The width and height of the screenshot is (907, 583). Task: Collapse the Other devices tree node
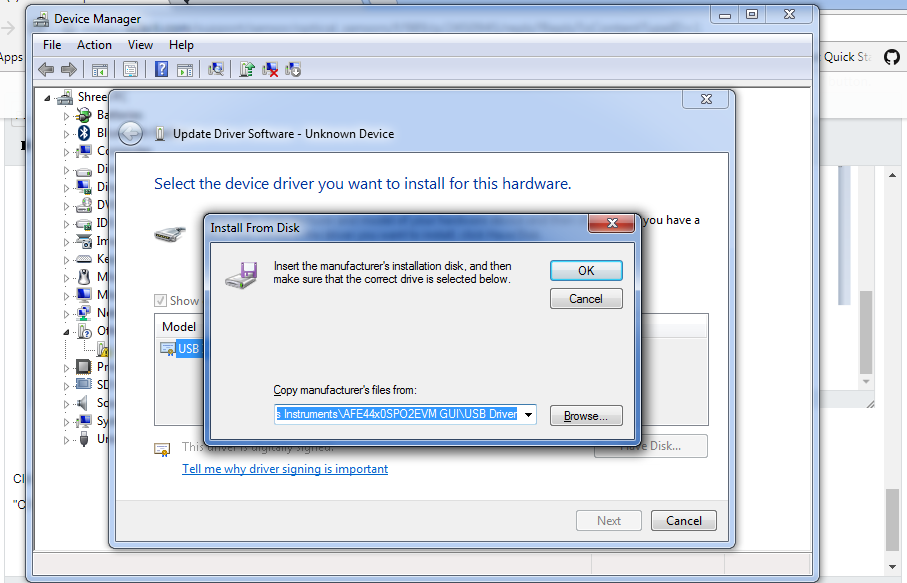pos(68,330)
